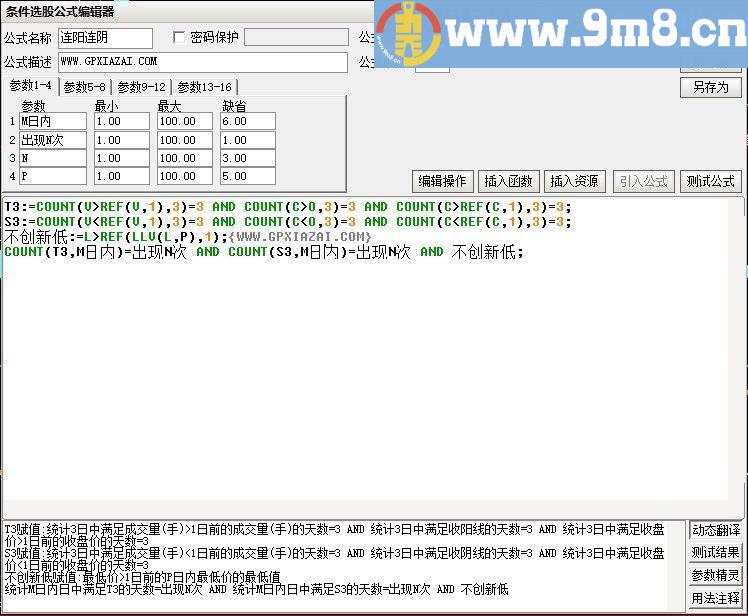This screenshot has width=748, height=616.
Task: Select the 参数13-16 tab
Action: [x=204, y=87]
